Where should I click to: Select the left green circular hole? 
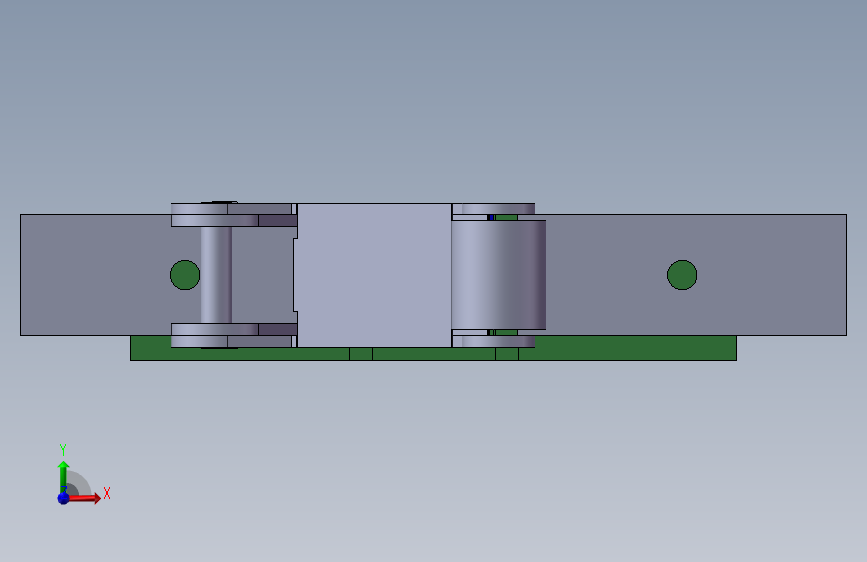[x=185, y=275]
